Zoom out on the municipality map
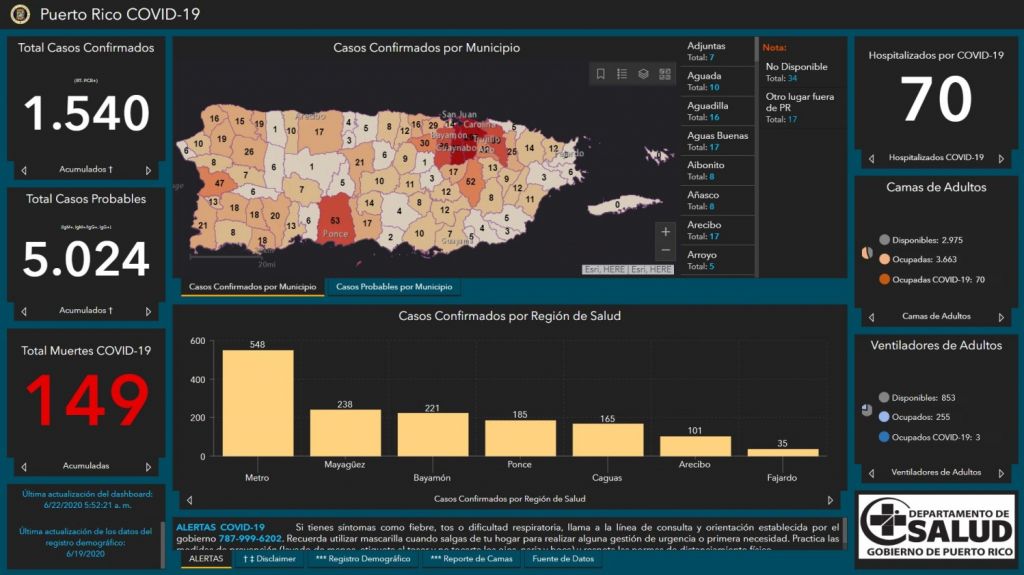Screen dimensions: 1024x575 666,250
